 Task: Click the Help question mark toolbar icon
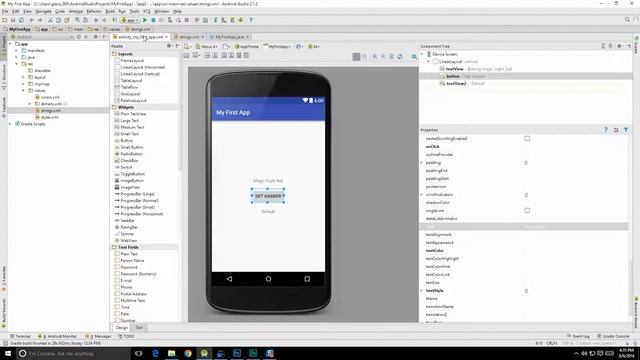pyautogui.click(x=251, y=20)
